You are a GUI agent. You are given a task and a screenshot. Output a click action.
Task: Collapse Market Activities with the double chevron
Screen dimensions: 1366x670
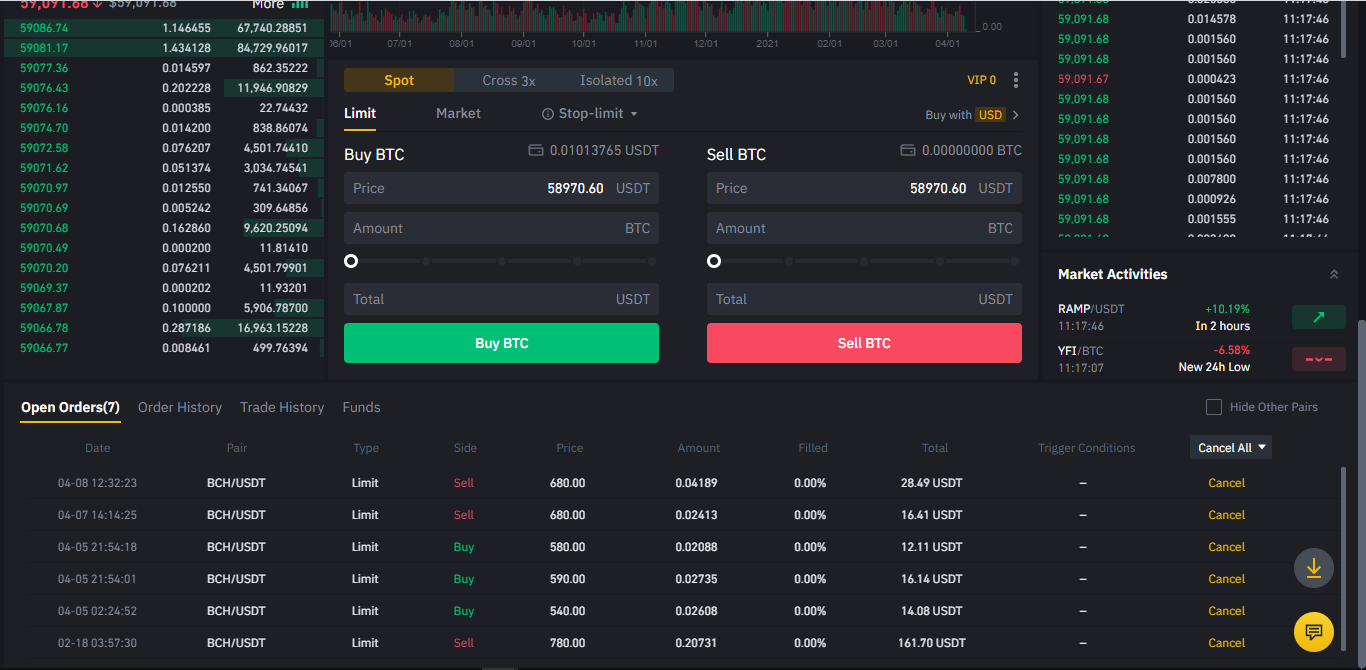pos(1333,274)
